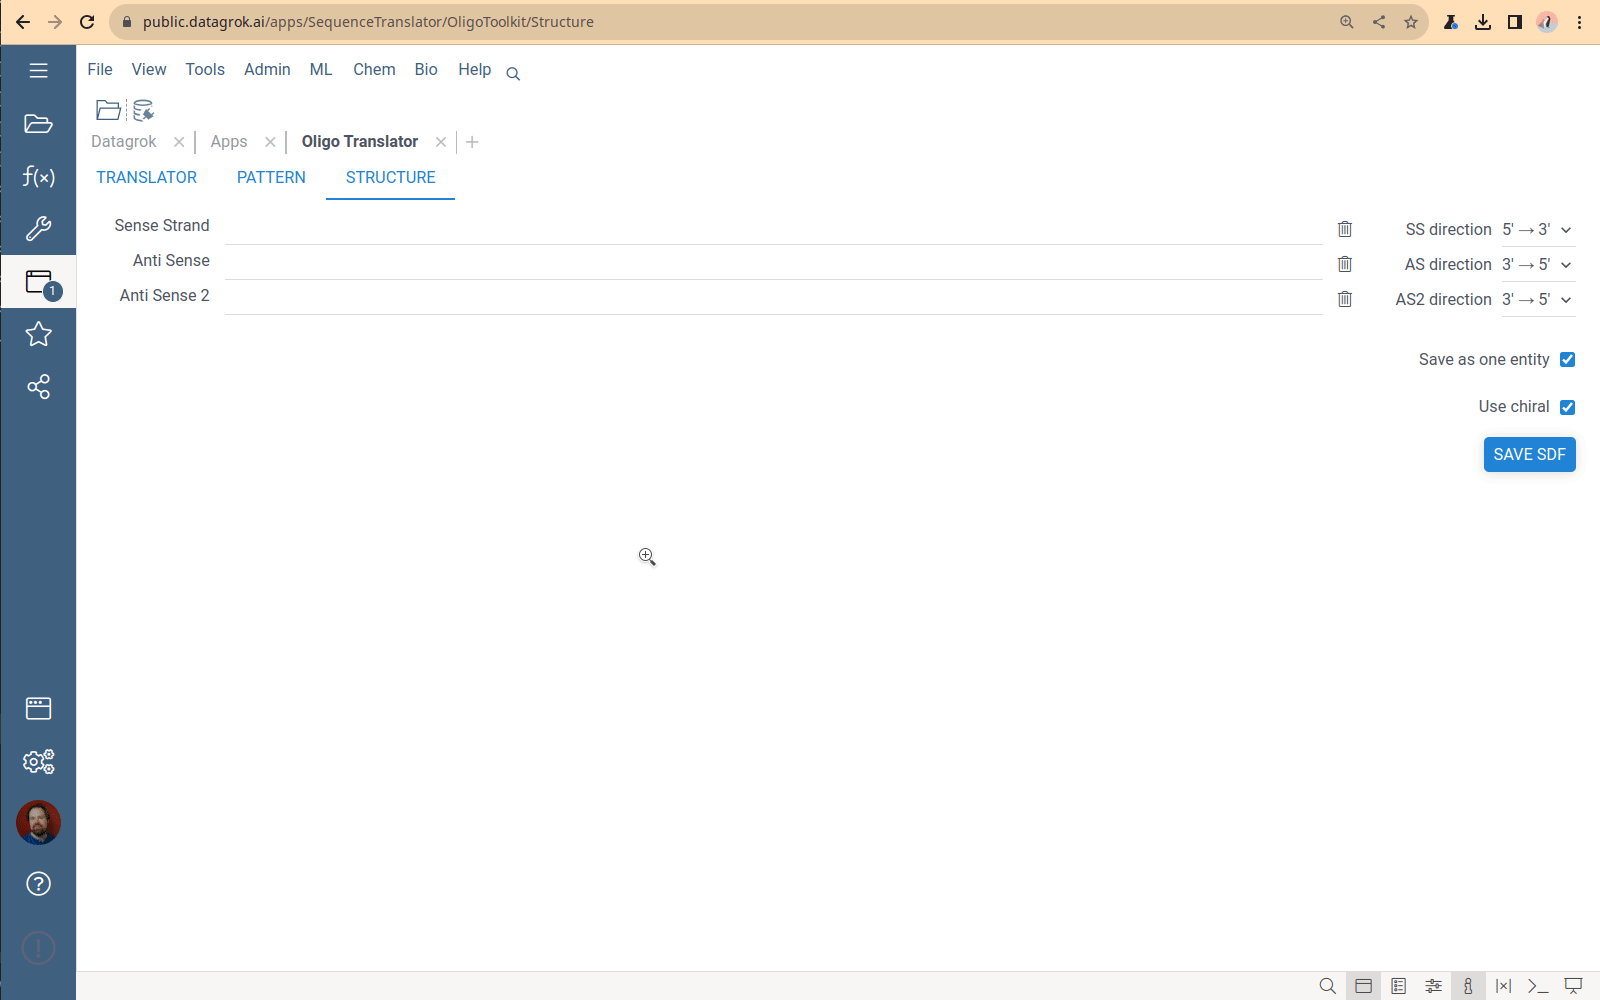Uncheck the Save as one entity checkbox

click(x=1567, y=360)
